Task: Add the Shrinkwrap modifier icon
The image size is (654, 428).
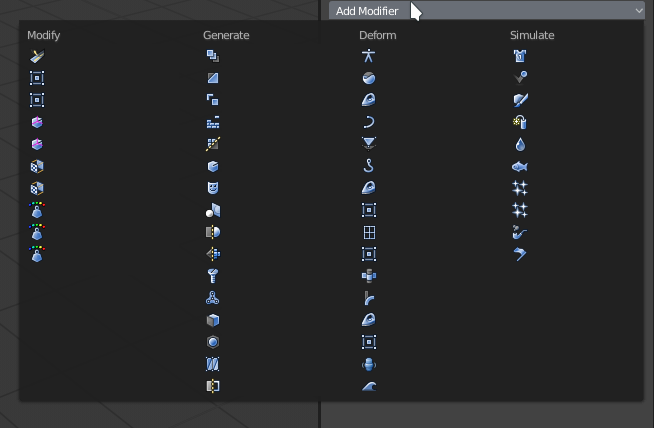Action: click(x=369, y=276)
